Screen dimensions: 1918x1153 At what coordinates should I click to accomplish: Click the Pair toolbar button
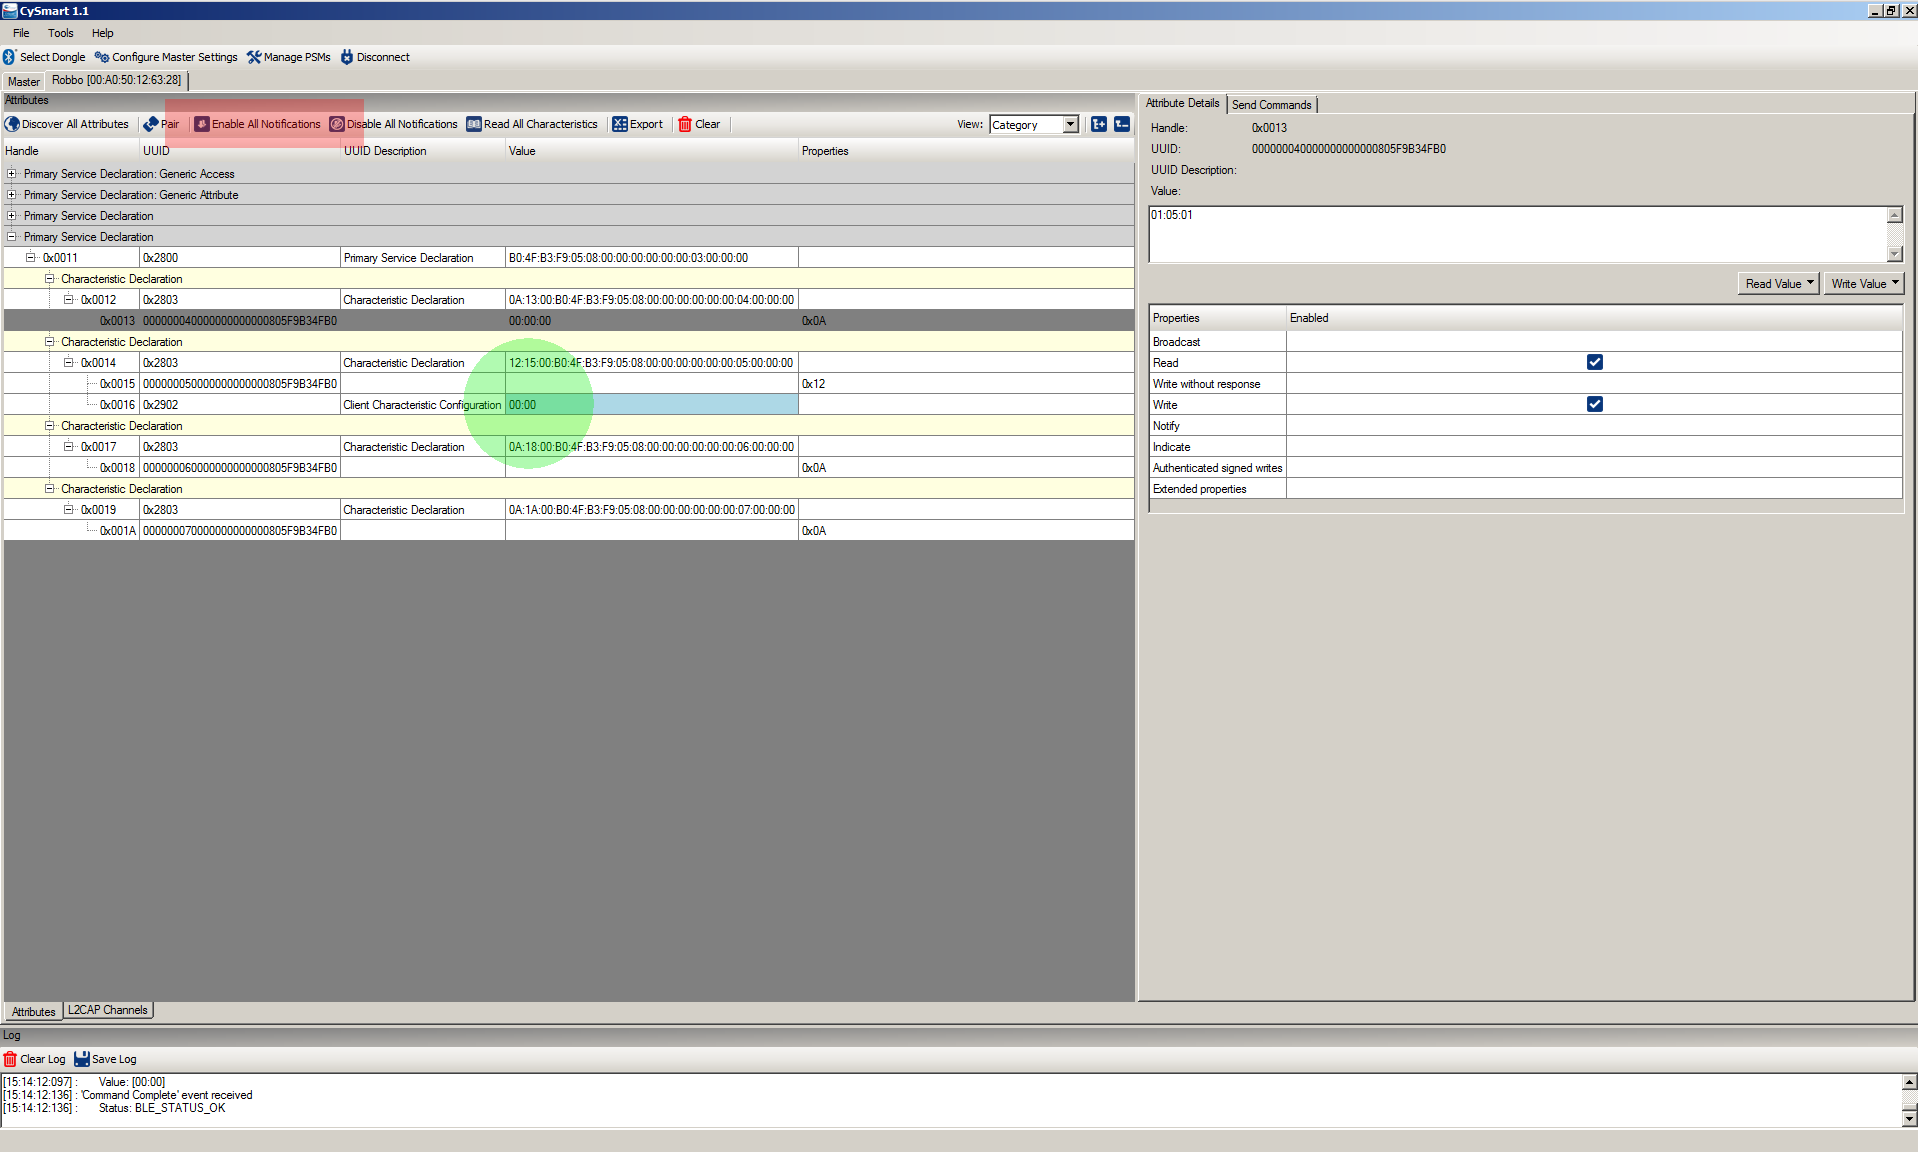[161, 124]
